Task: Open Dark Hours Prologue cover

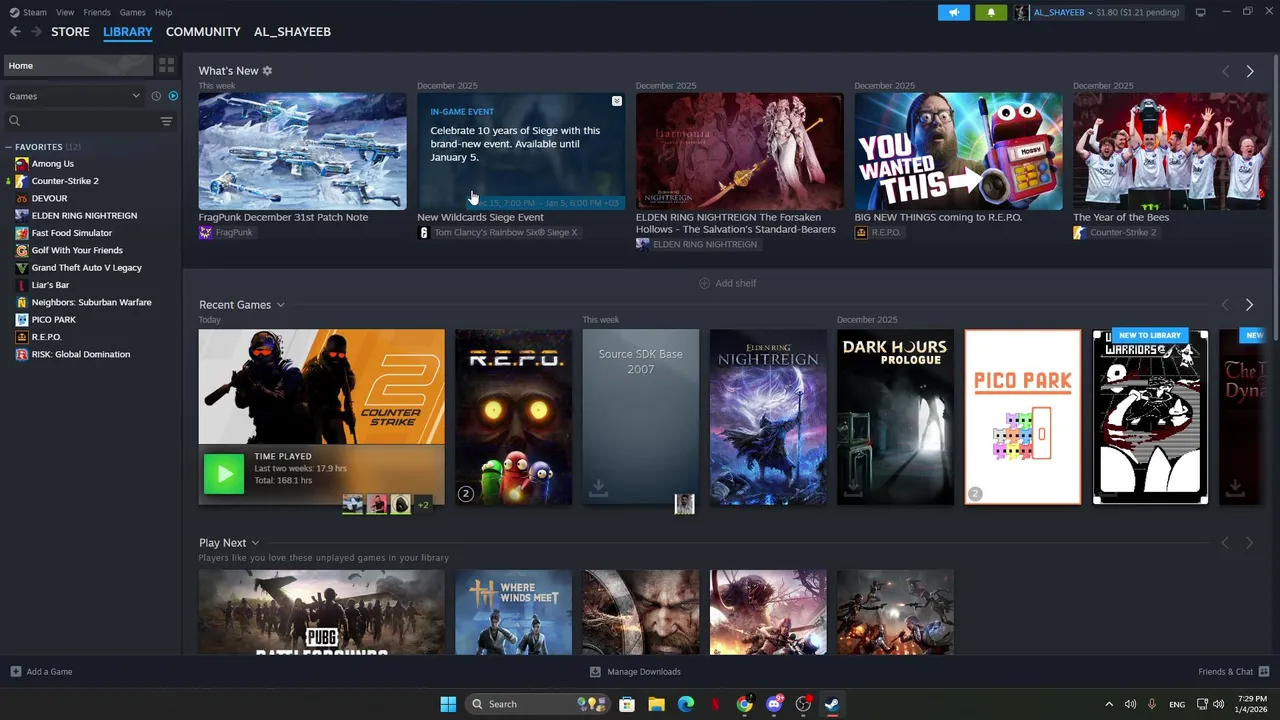Action: tap(895, 417)
